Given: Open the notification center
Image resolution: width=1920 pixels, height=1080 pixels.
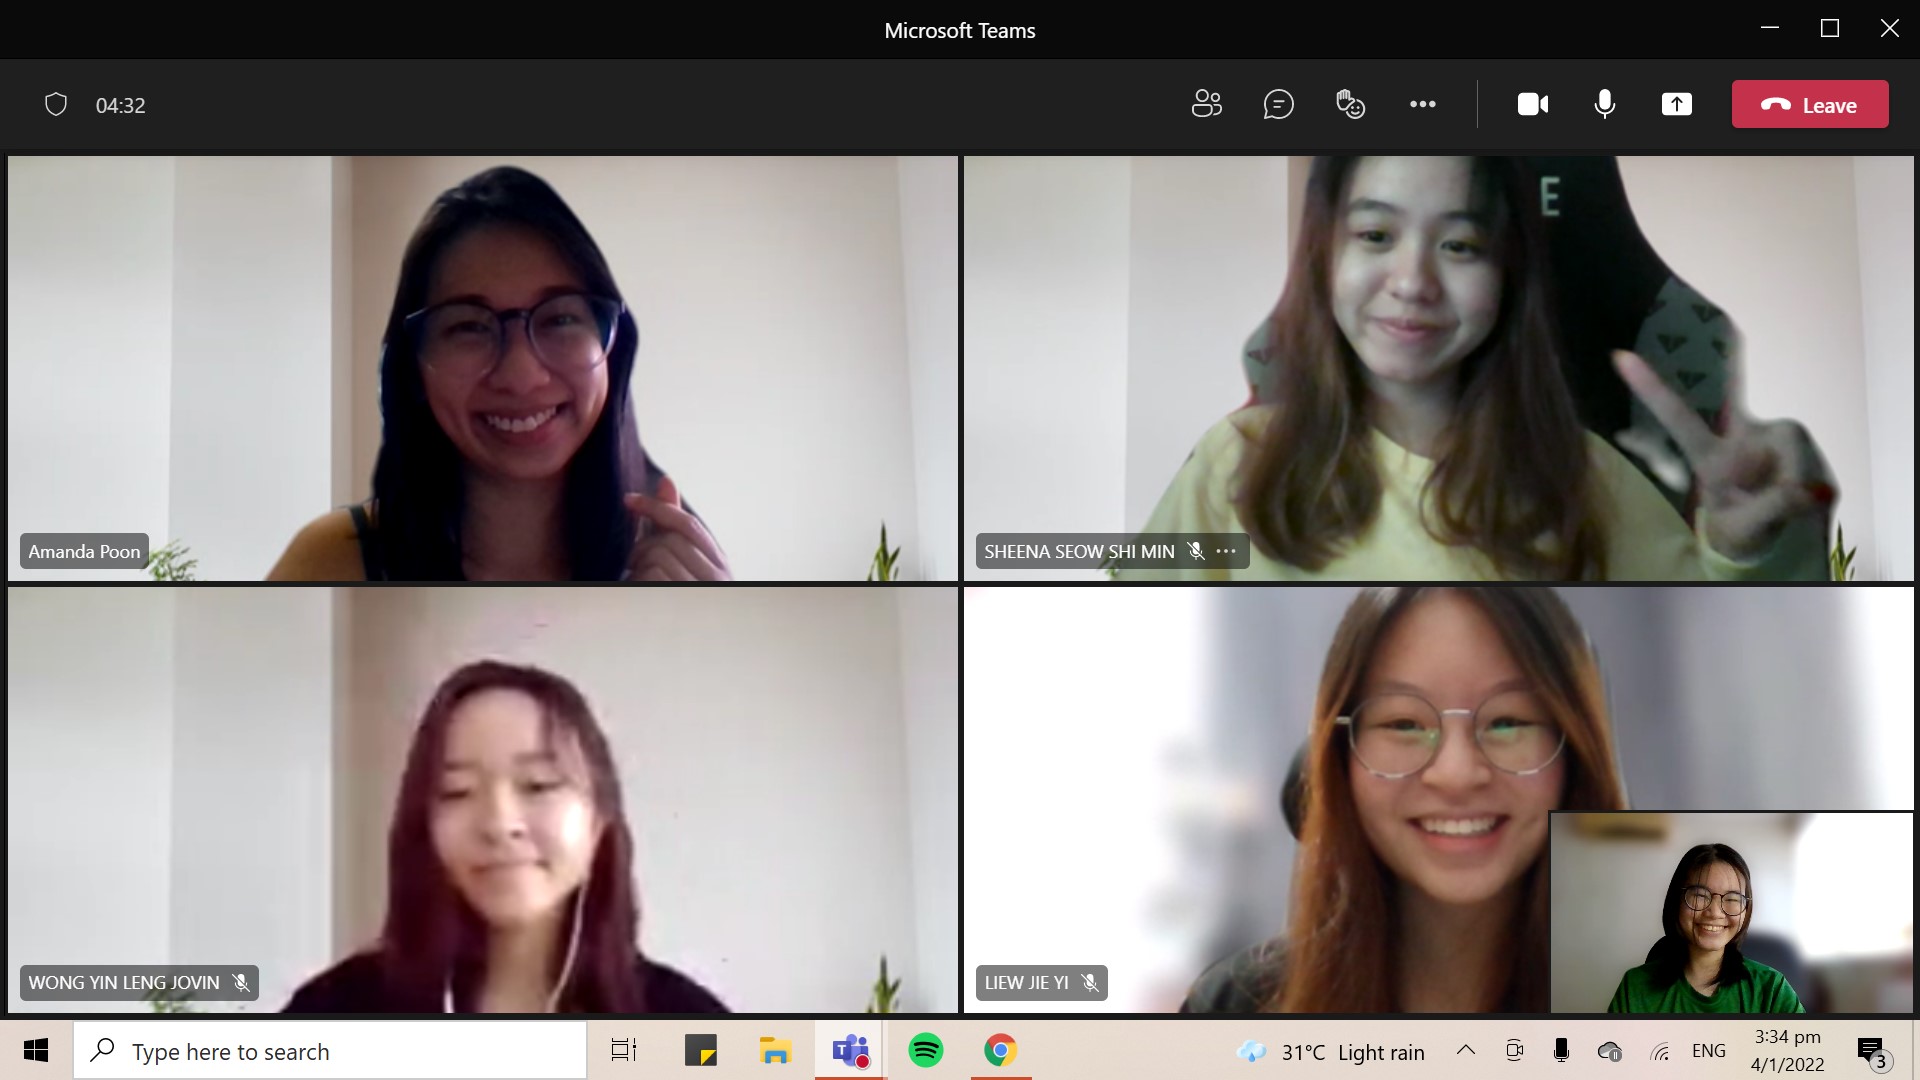Looking at the screenshot, I should 1871,1051.
